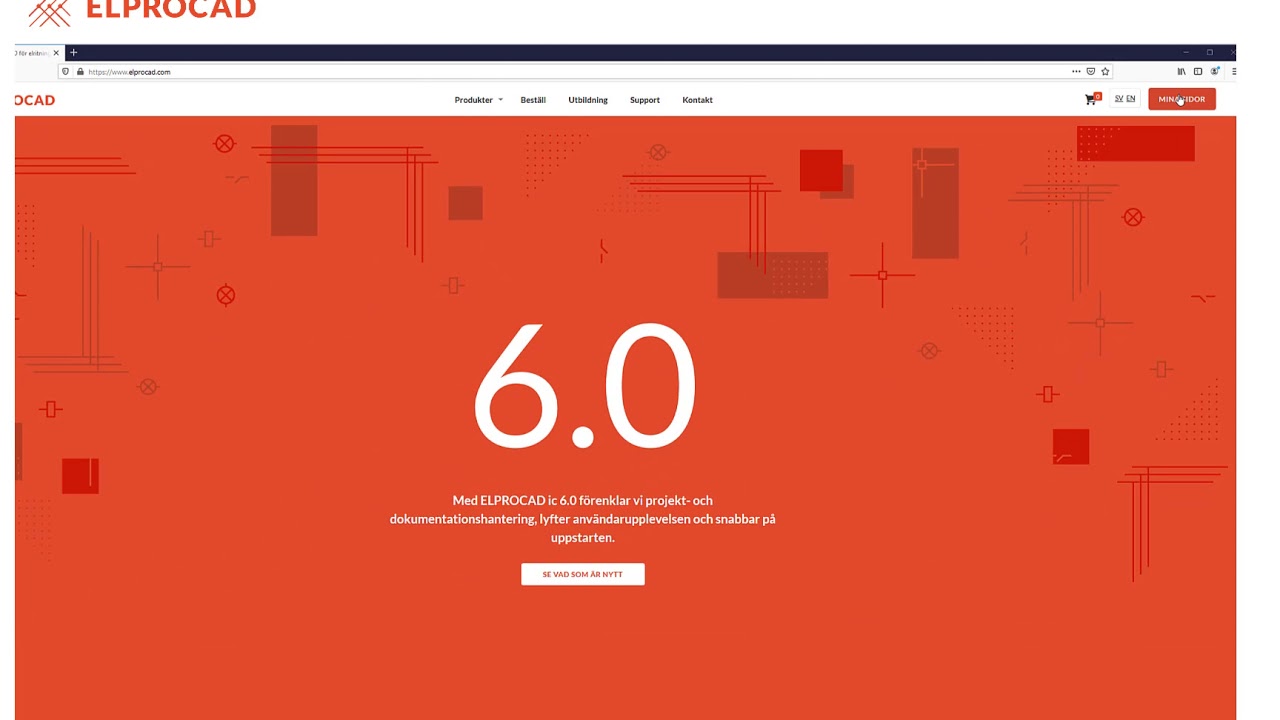Image resolution: width=1280 pixels, height=720 pixels.
Task: Open Firefox page actions three-dot menu
Action: 1076,72
